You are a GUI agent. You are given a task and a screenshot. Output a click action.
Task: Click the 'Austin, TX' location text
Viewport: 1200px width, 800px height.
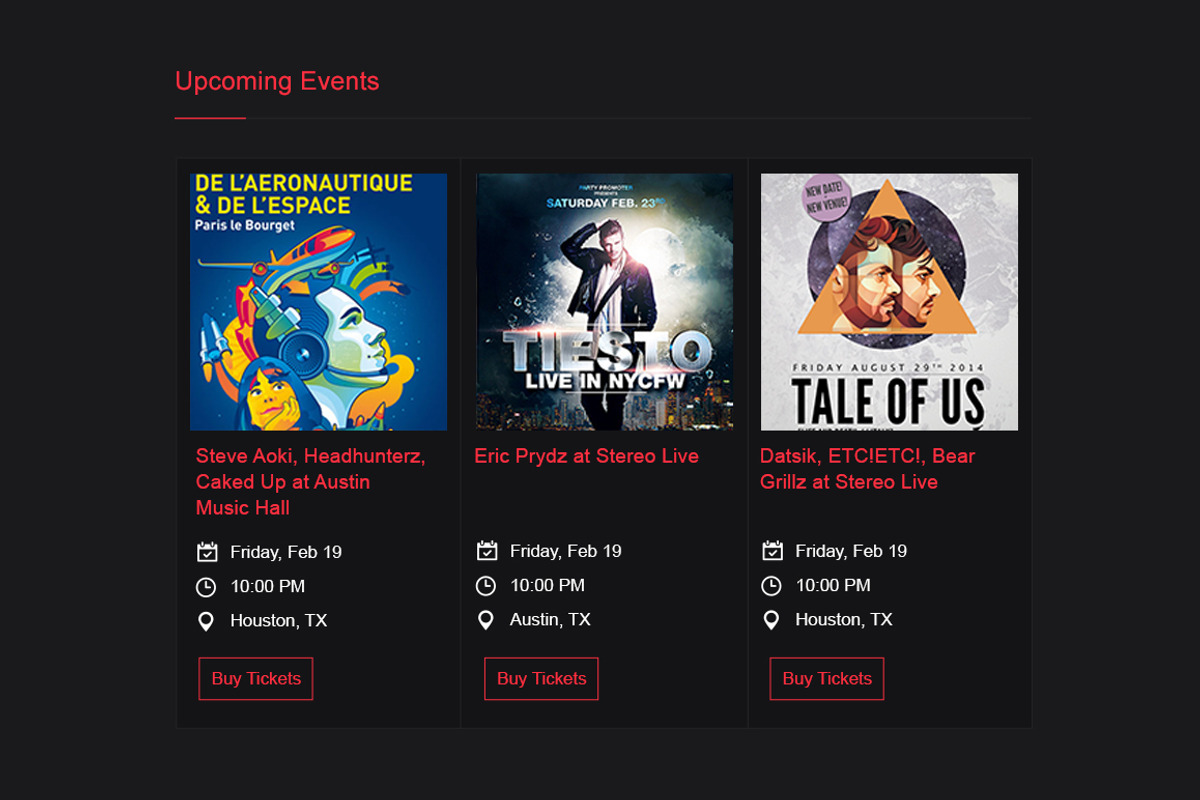(x=550, y=620)
